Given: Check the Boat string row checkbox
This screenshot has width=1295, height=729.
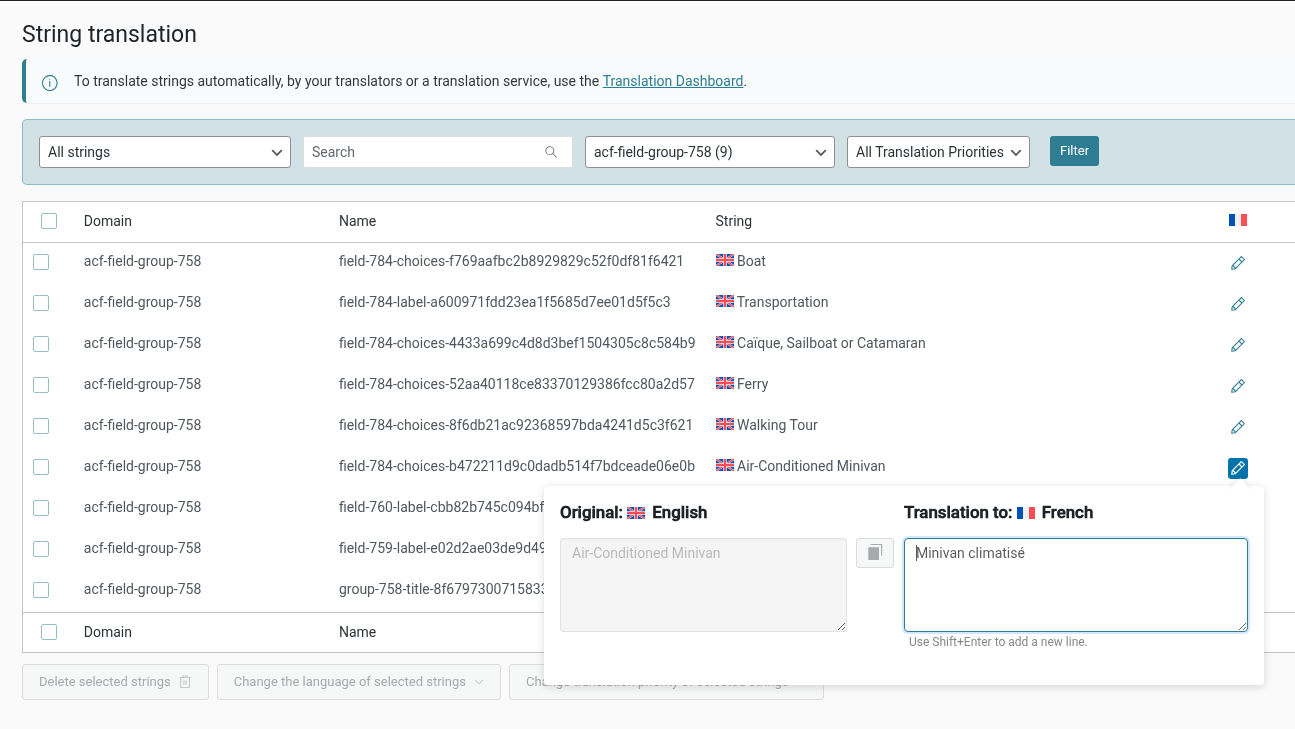Looking at the screenshot, I should [41, 262].
